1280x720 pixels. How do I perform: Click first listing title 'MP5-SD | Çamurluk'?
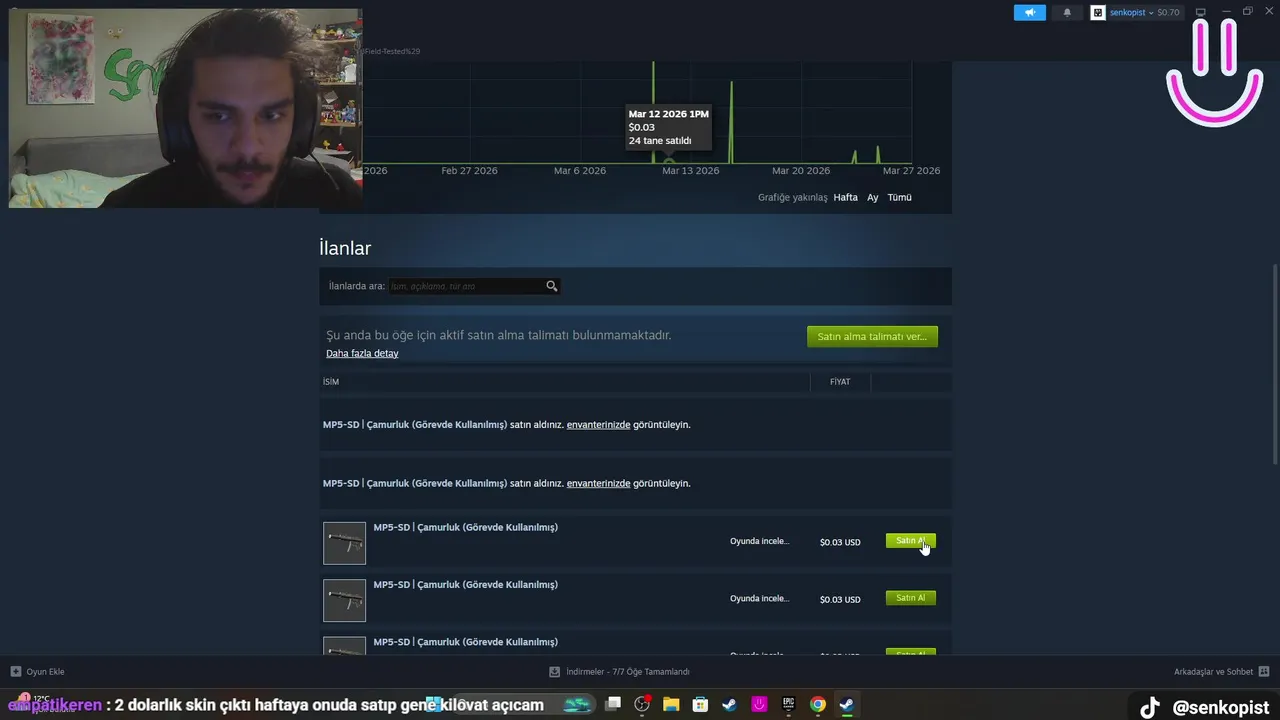click(465, 527)
